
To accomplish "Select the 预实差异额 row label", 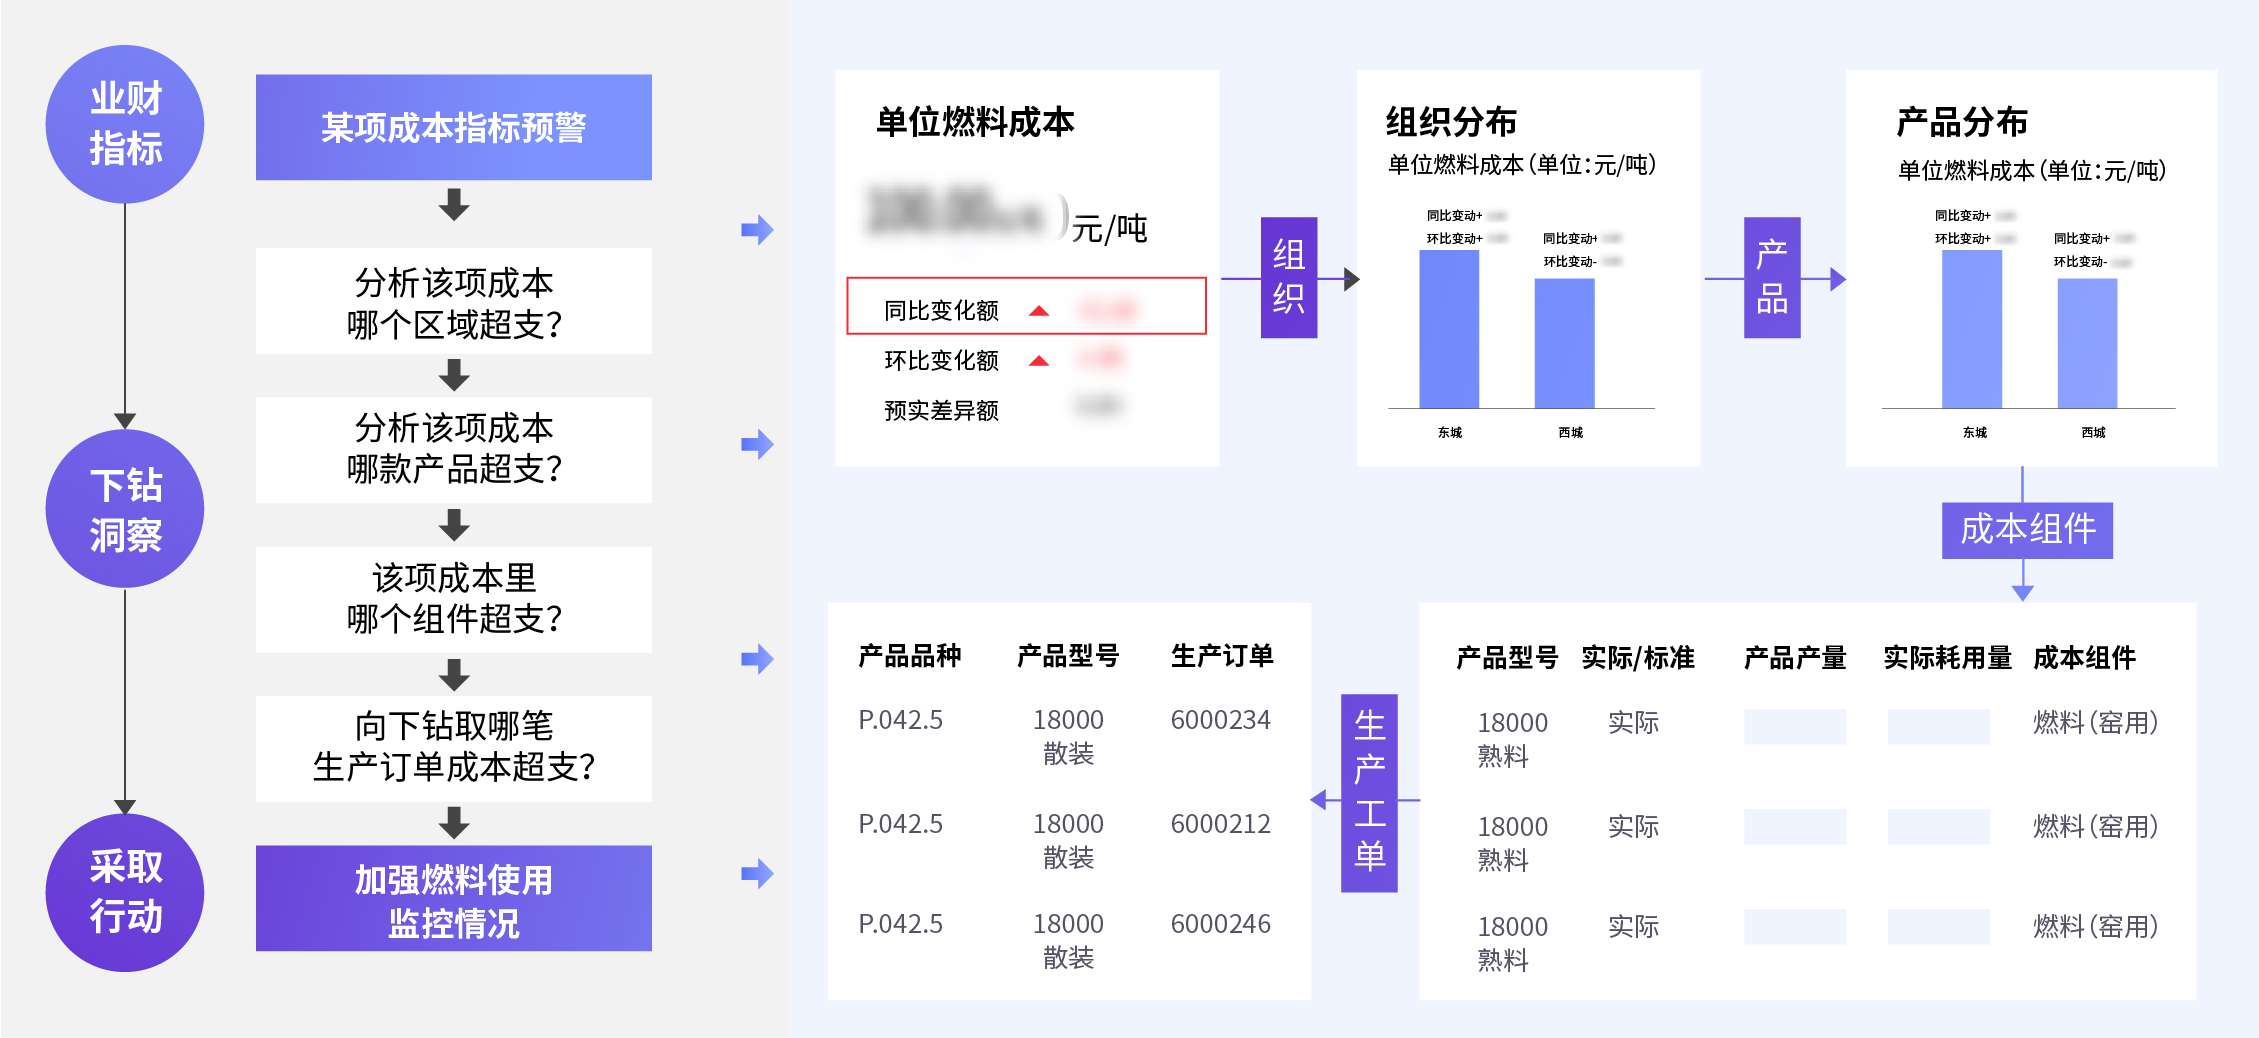I will [x=941, y=411].
